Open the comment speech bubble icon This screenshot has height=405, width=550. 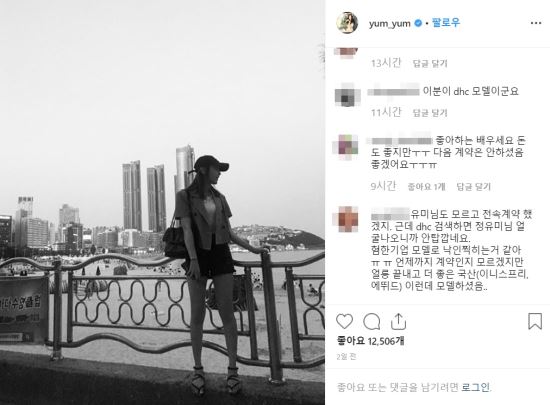(x=371, y=322)
